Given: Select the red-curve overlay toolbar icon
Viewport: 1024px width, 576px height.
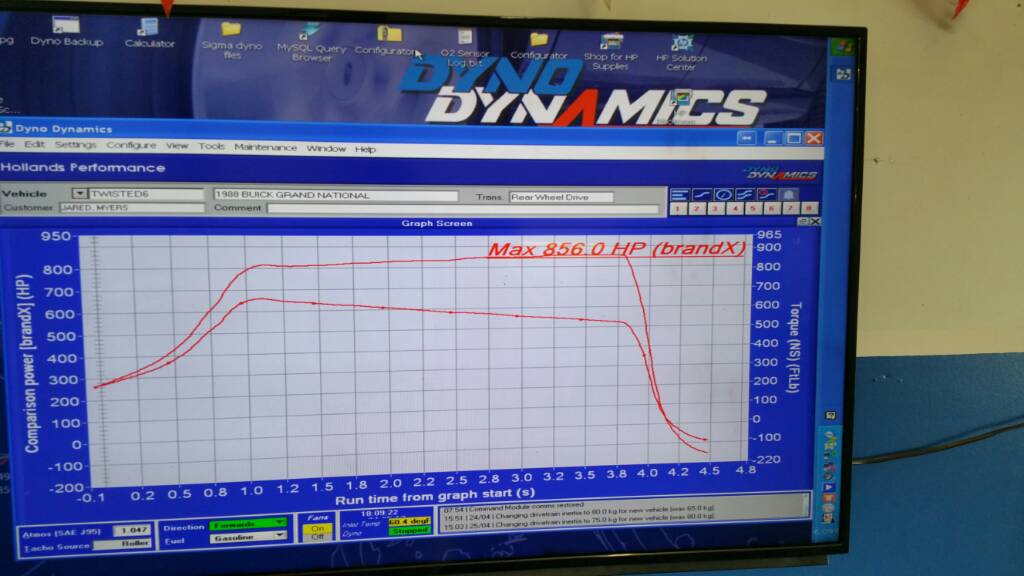Looking at the screenshot, I should pos(766,195).
